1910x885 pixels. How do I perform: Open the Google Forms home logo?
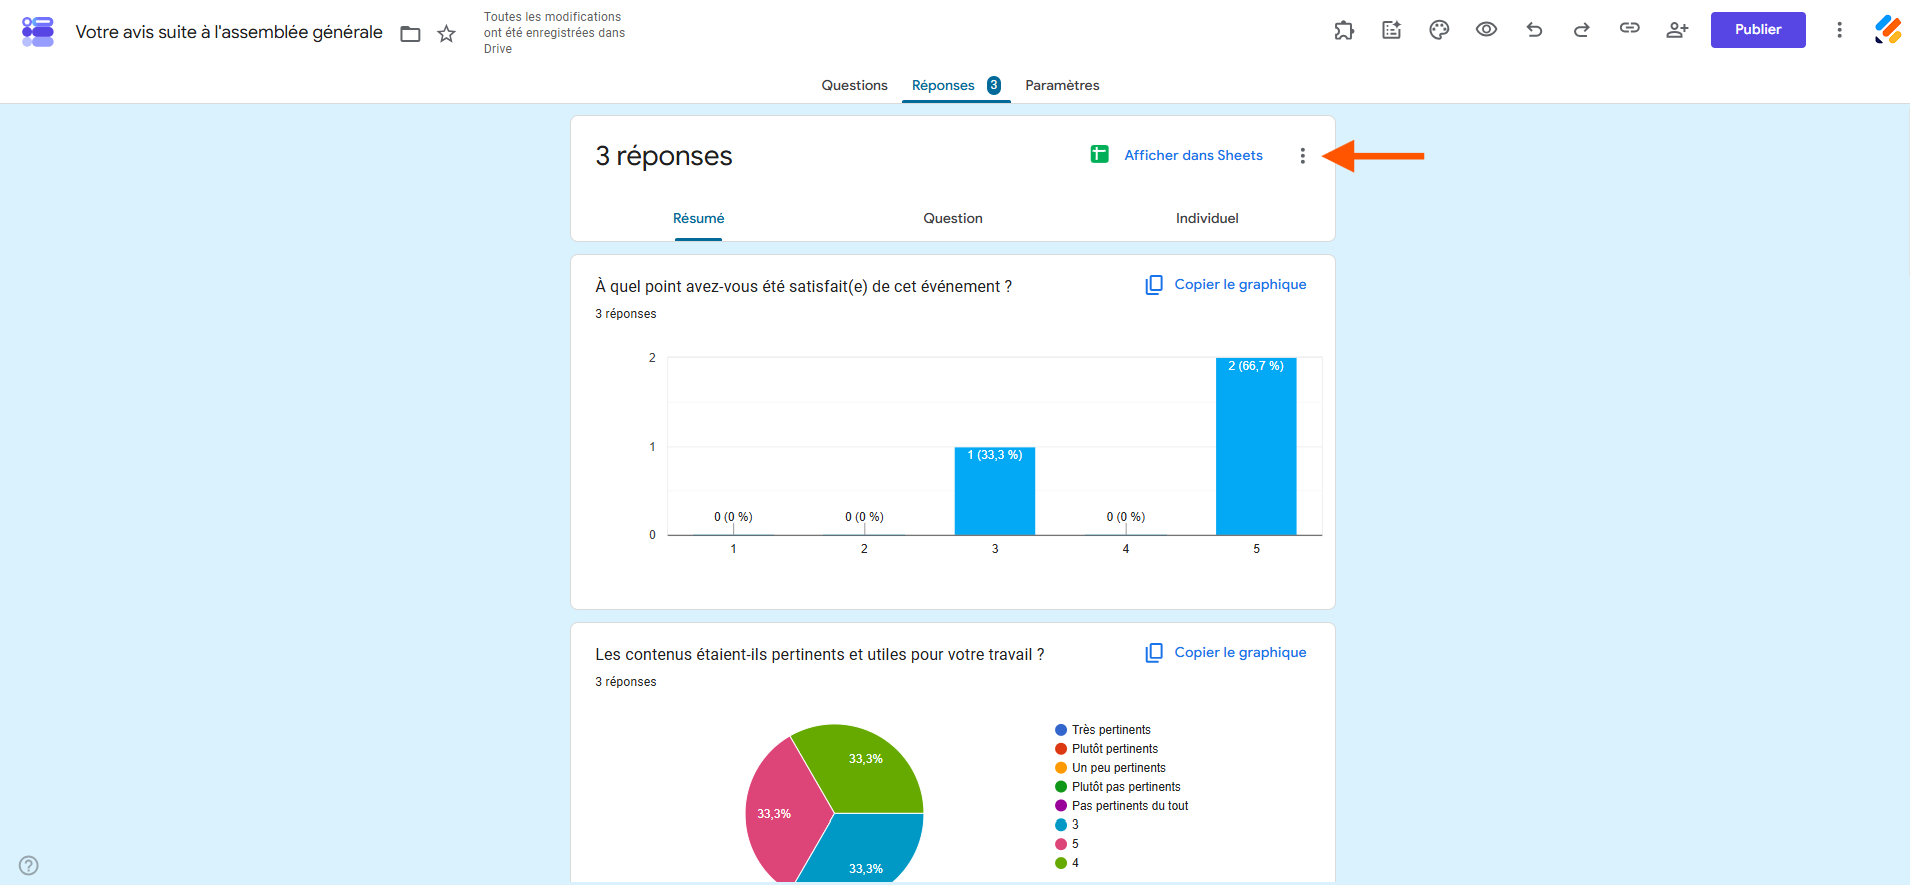click(38, 31)
